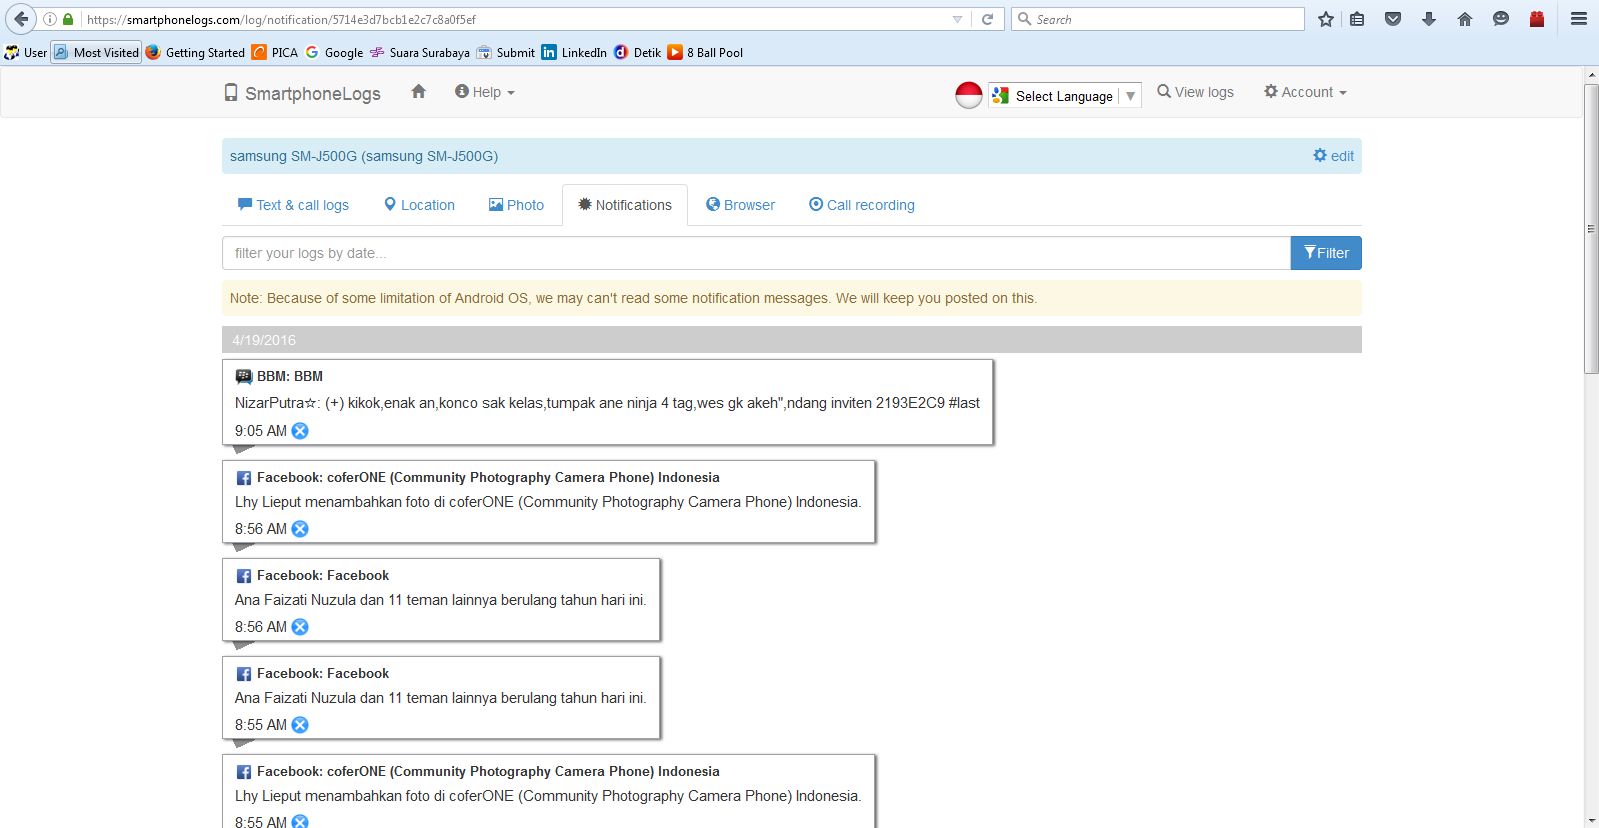Open the Detik bookmark
The height and width of the screenshot is (828, 1599).
(x=637, y=52)
